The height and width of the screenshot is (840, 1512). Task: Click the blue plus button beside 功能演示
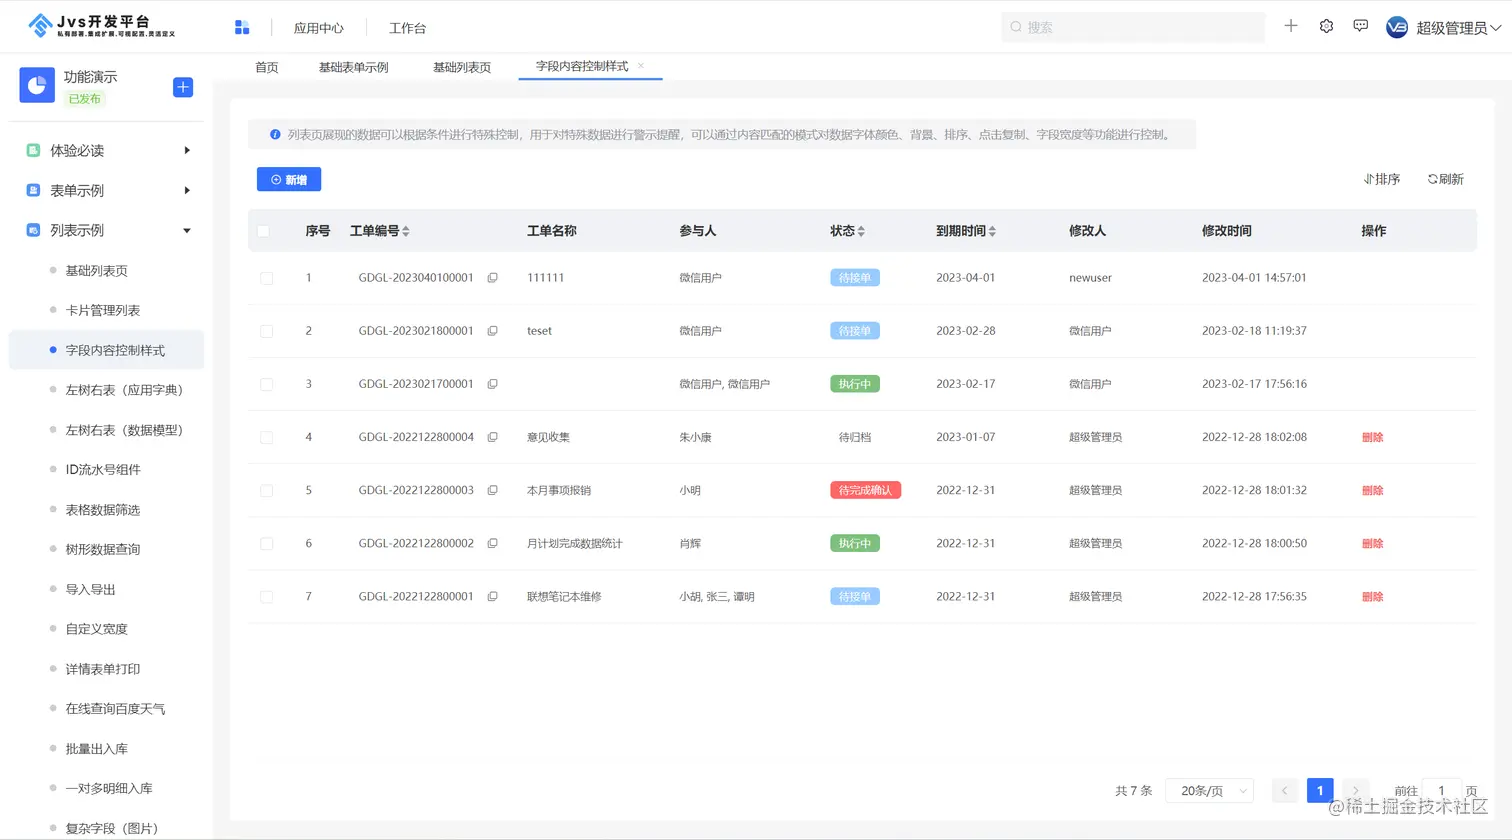[x=183, y=87]
